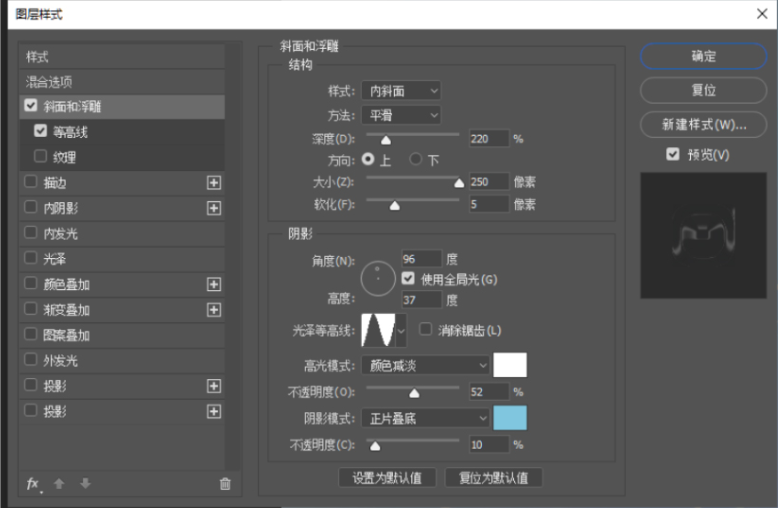Click the 软化 value field showing 5

[489, 204]
